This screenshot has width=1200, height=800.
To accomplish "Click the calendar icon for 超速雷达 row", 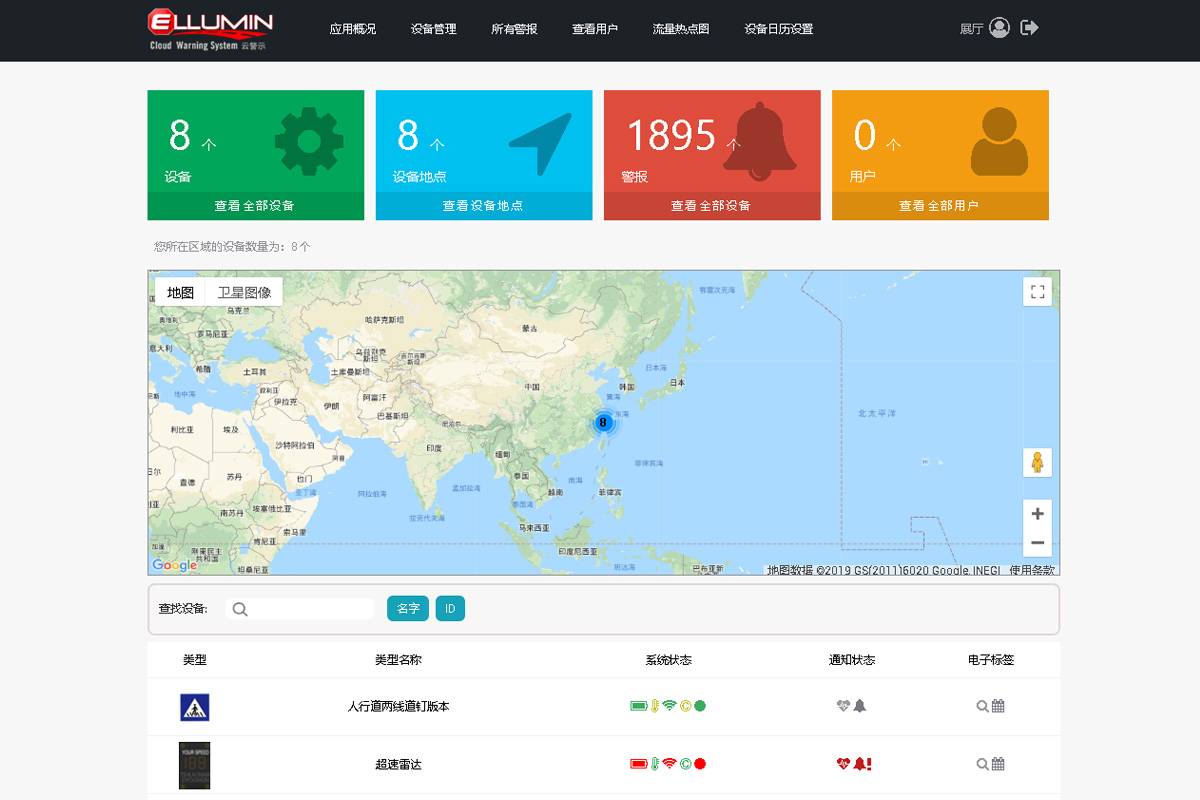I will (998, 764).
